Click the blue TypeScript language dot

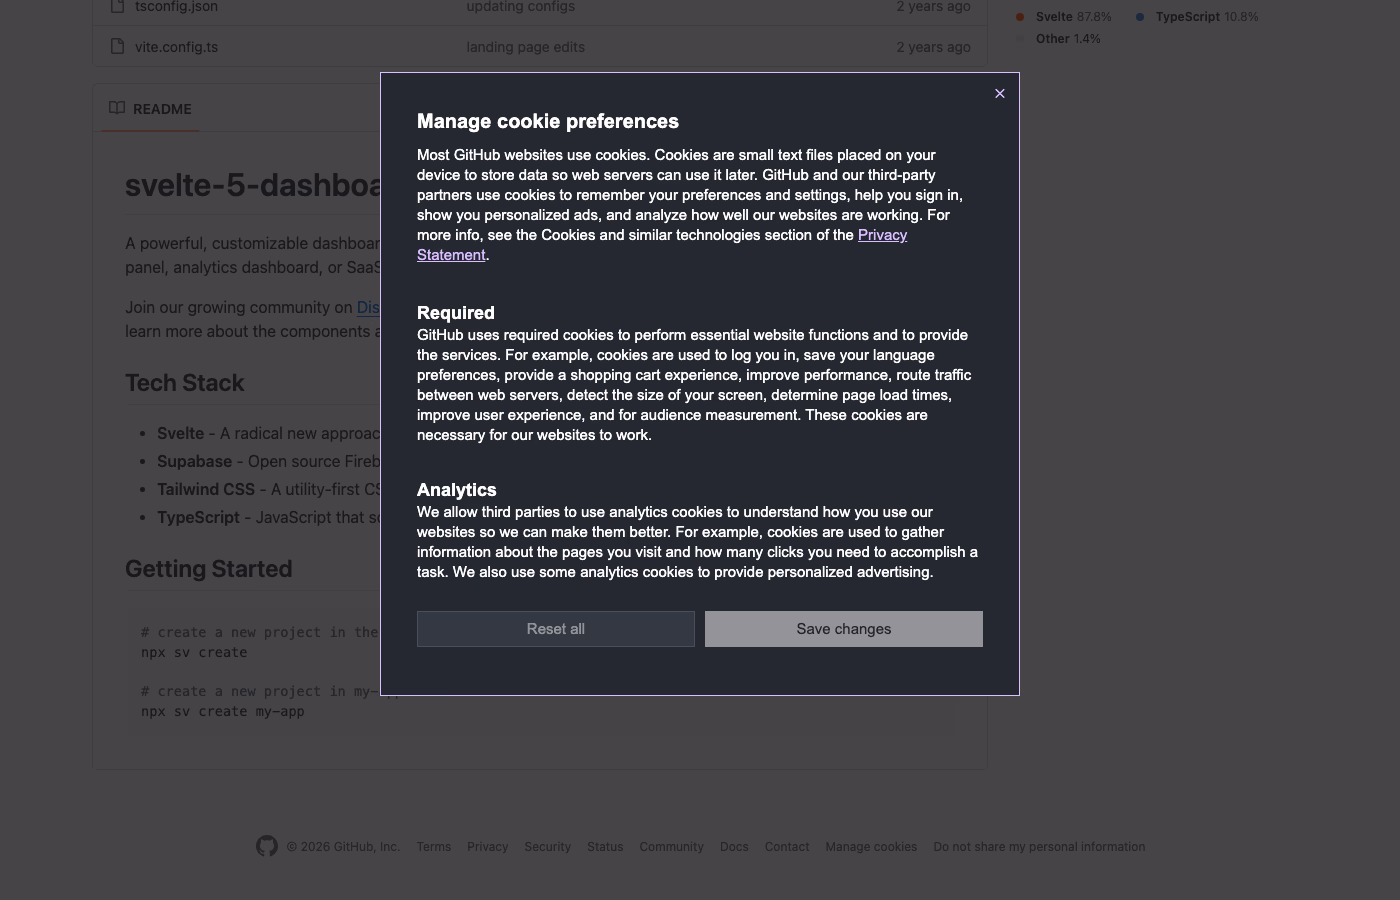click(x=1139, y=16)
